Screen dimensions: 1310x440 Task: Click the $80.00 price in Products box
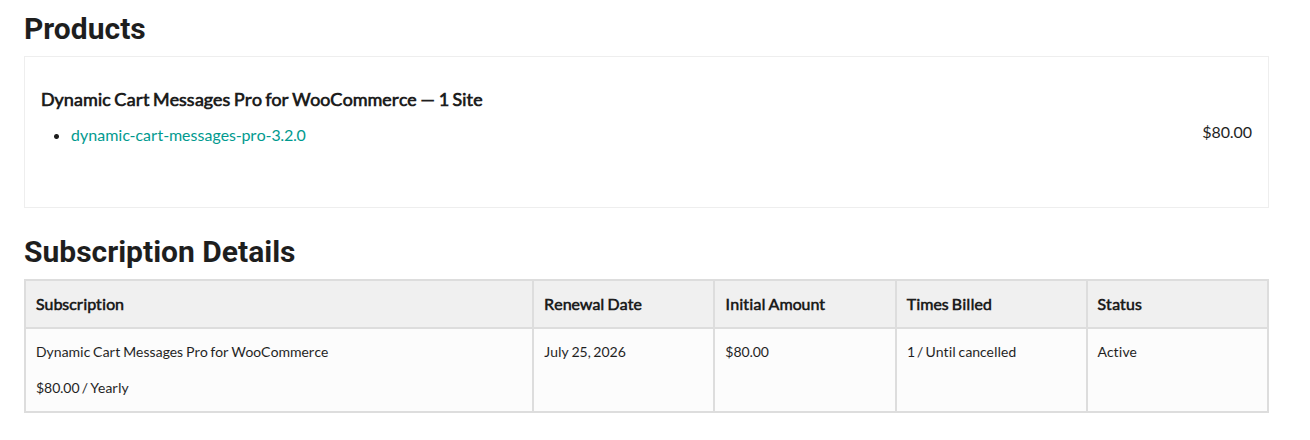pyautogui.click(x=1226, y=132)
